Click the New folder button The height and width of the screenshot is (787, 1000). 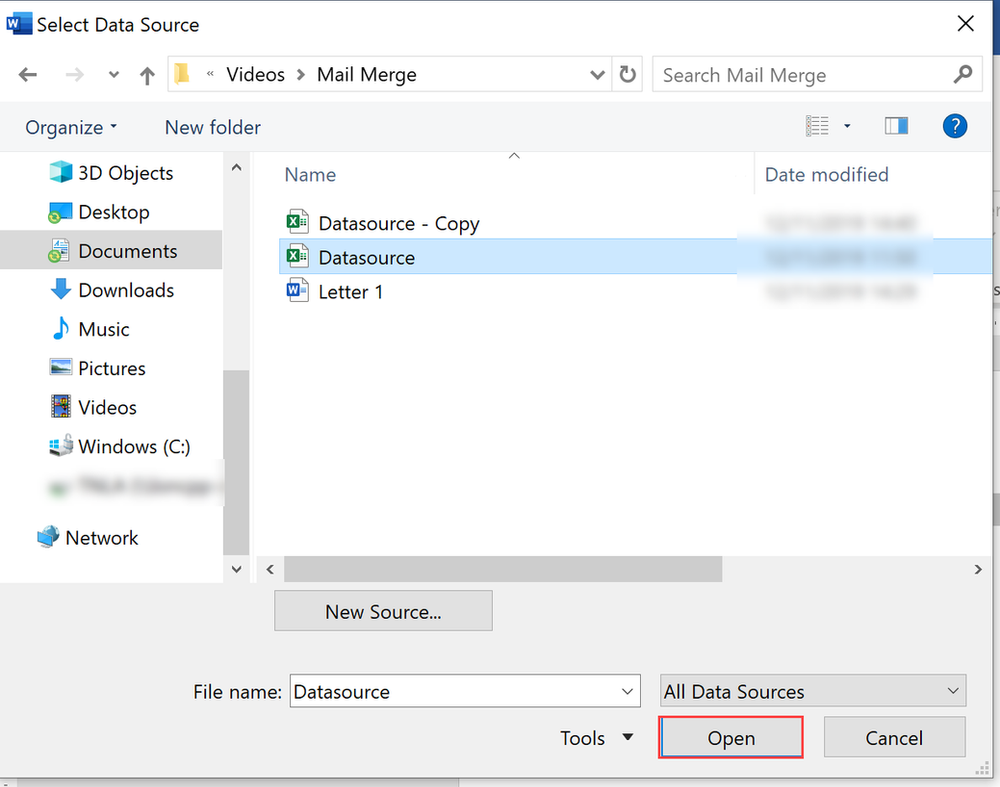[212, 127]
